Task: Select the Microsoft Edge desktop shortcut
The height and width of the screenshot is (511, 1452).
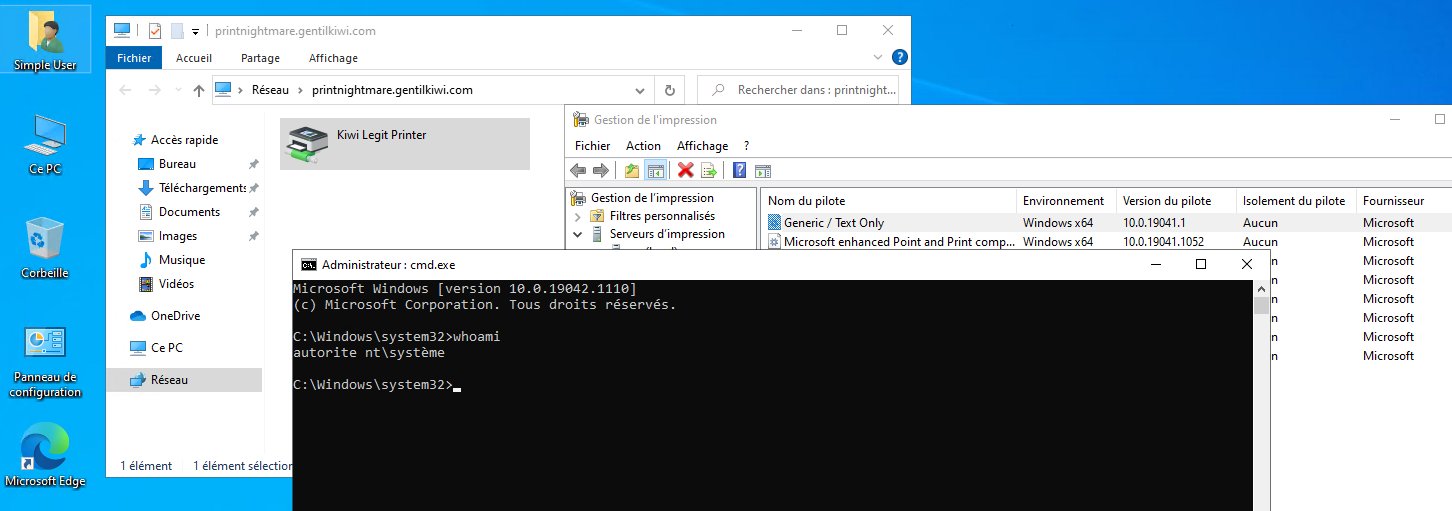Action: tap(45, 455)
